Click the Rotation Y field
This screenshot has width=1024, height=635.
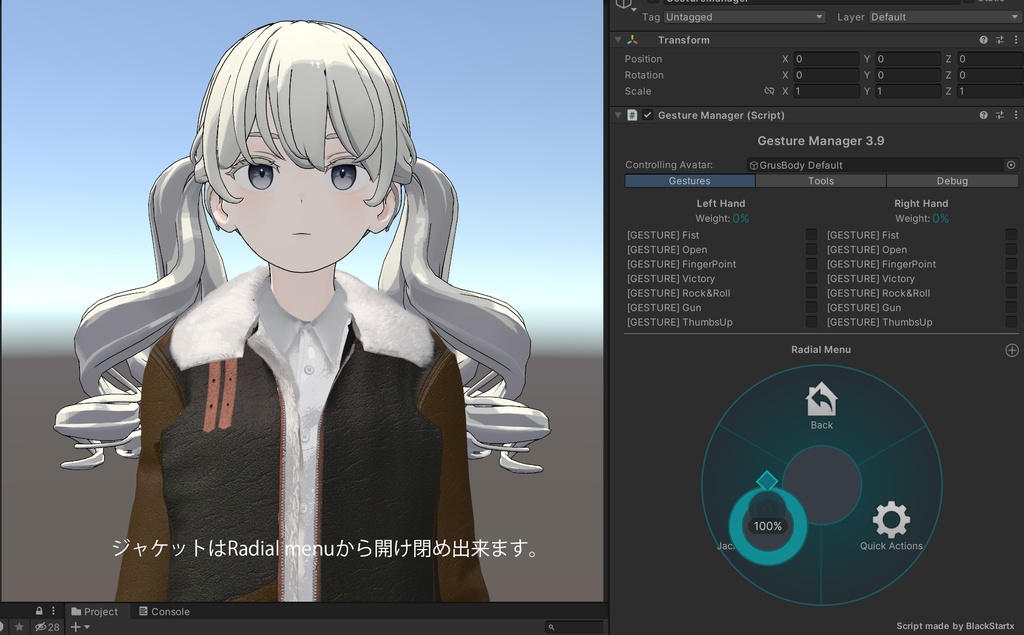pos(908,75)
